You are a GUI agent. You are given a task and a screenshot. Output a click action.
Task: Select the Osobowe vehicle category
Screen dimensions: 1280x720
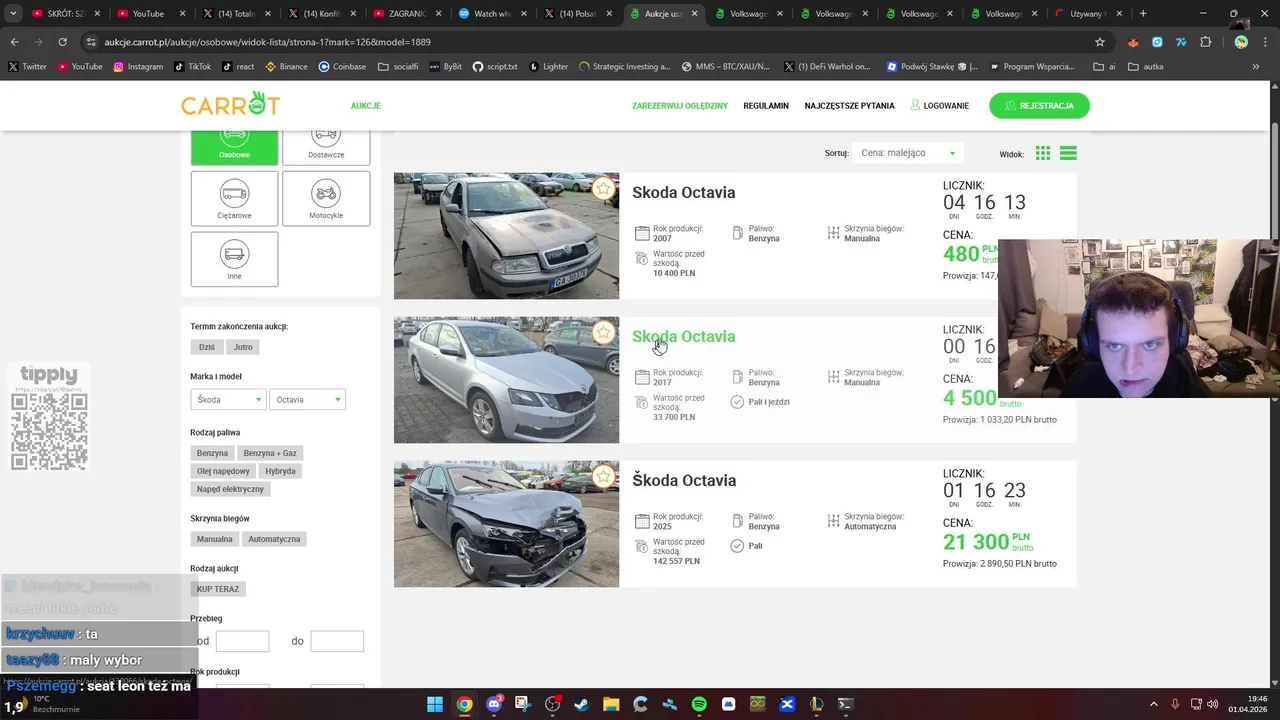(234, 146)
